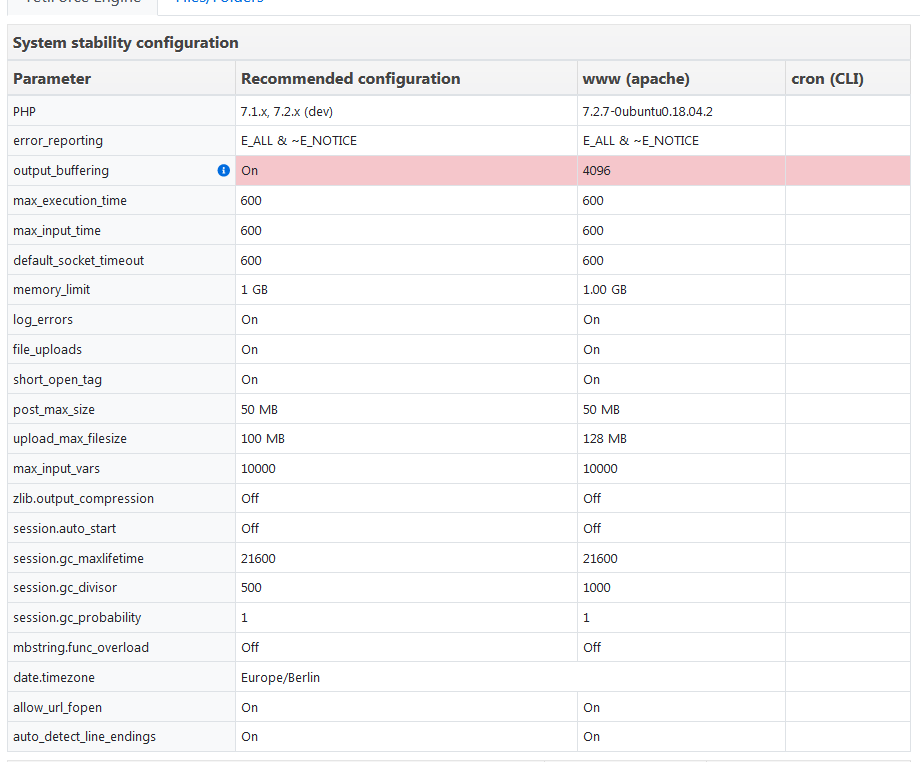Select the 'log_errors' parameter name

43,320
